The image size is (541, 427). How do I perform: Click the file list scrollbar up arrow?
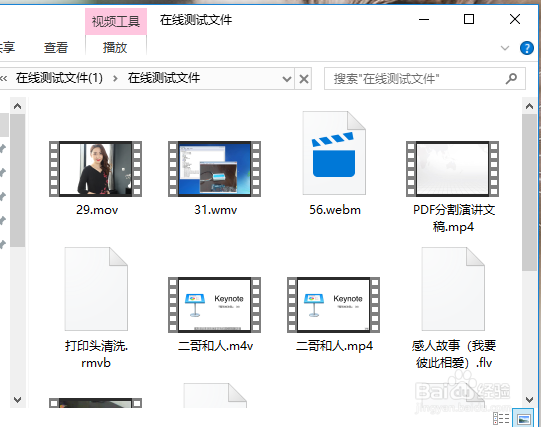click(530, 106)
